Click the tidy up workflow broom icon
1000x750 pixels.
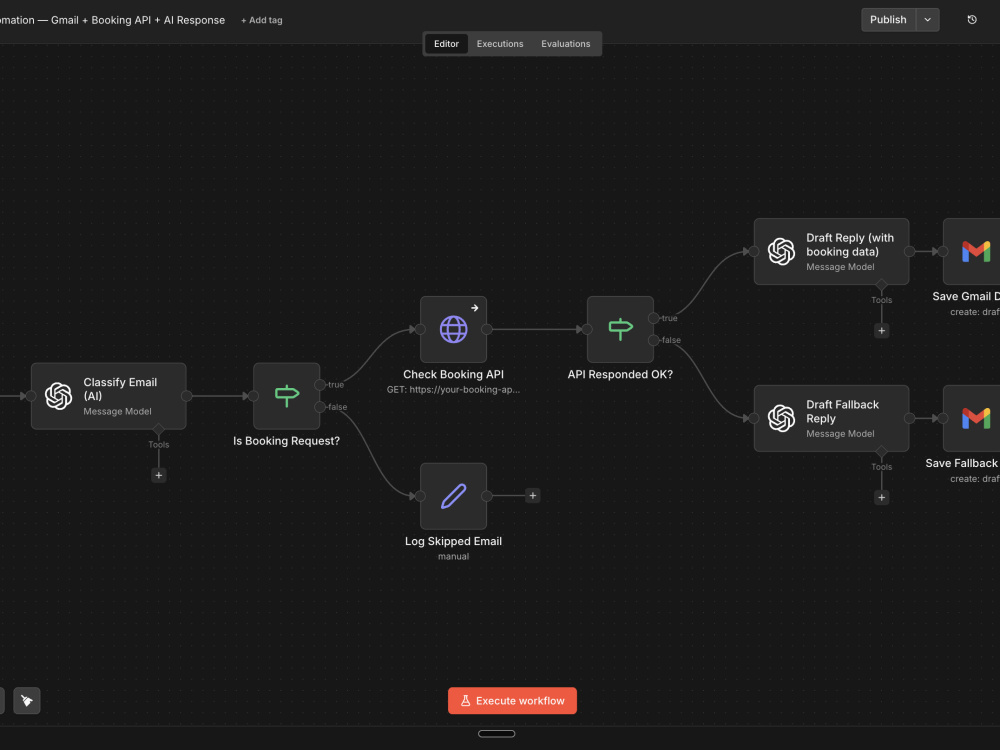pos(27,700)
